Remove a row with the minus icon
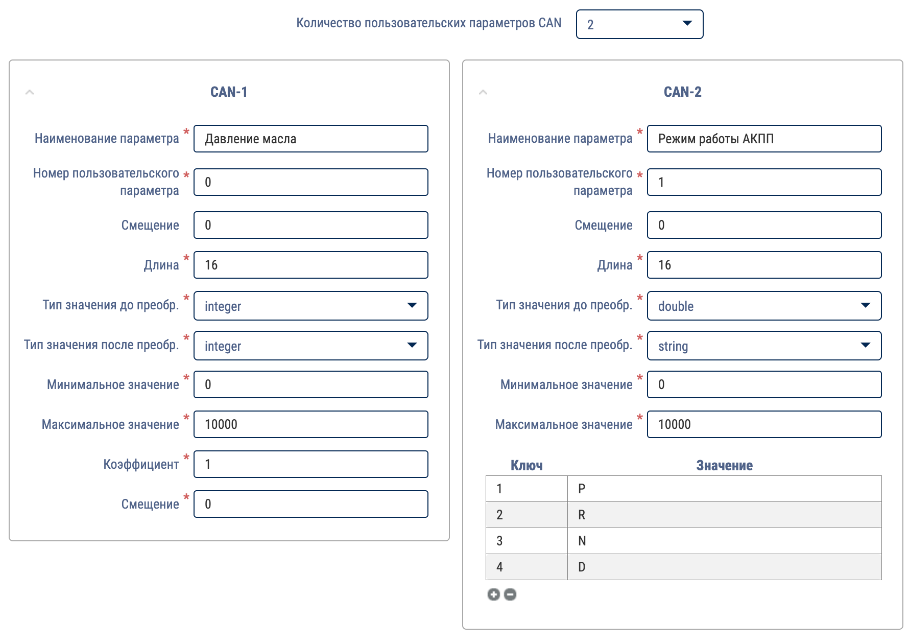The height and width of the screenshot is (634, 913). point(510,594)
